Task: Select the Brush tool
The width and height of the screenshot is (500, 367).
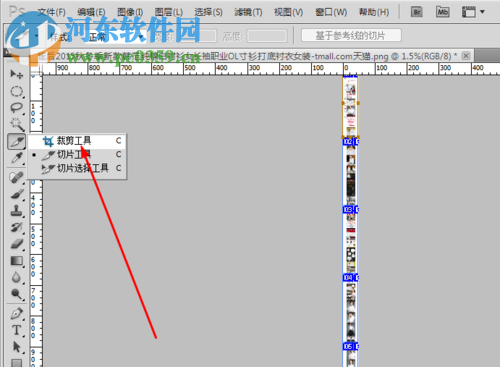Action: (x=16, y=194)
